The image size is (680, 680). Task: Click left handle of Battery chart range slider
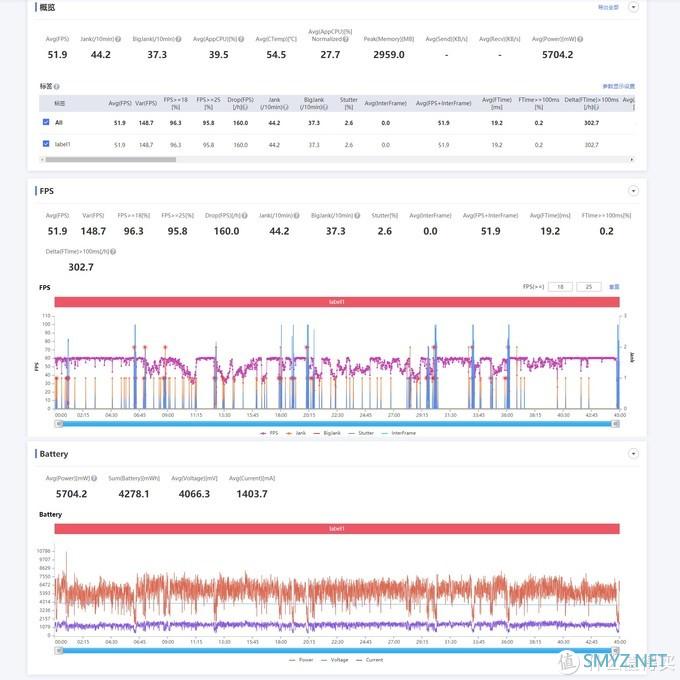[x=59, y=651]
